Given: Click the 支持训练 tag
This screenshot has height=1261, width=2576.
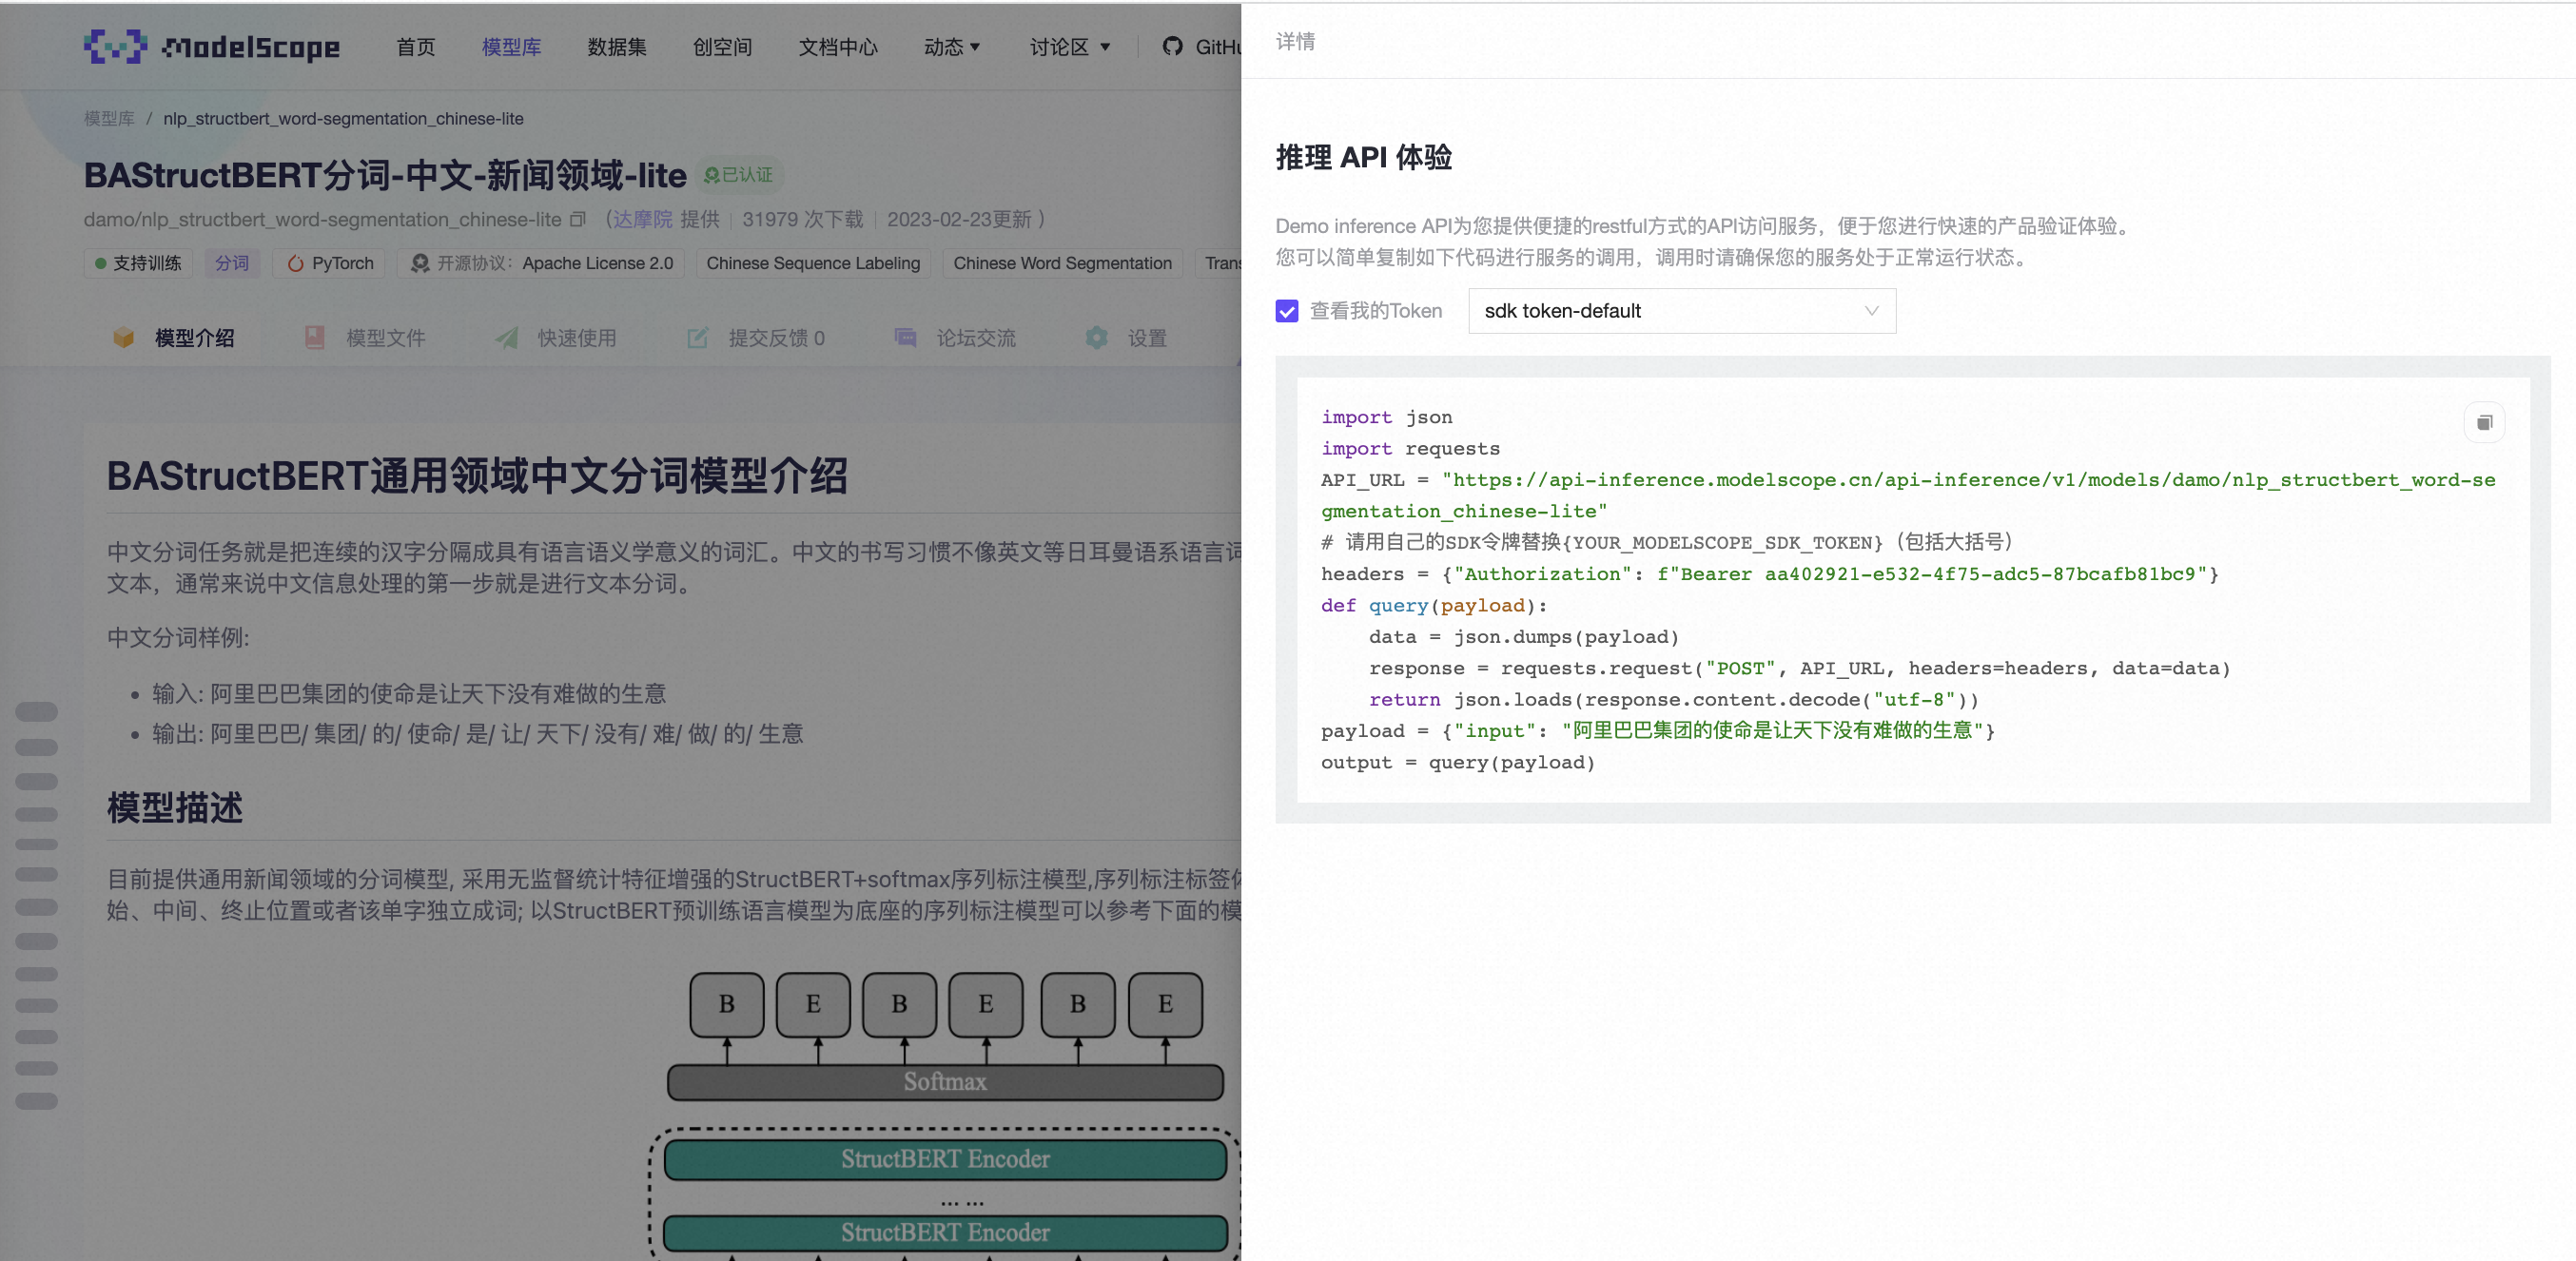Looking at the screenshot, I should click(x=138, y=263).
